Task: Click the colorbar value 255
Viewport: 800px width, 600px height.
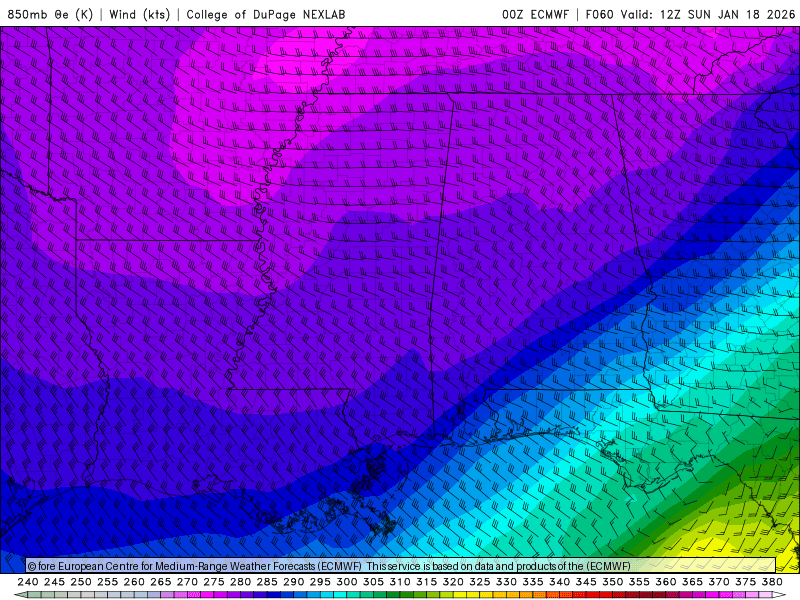Action: [107, 582]
